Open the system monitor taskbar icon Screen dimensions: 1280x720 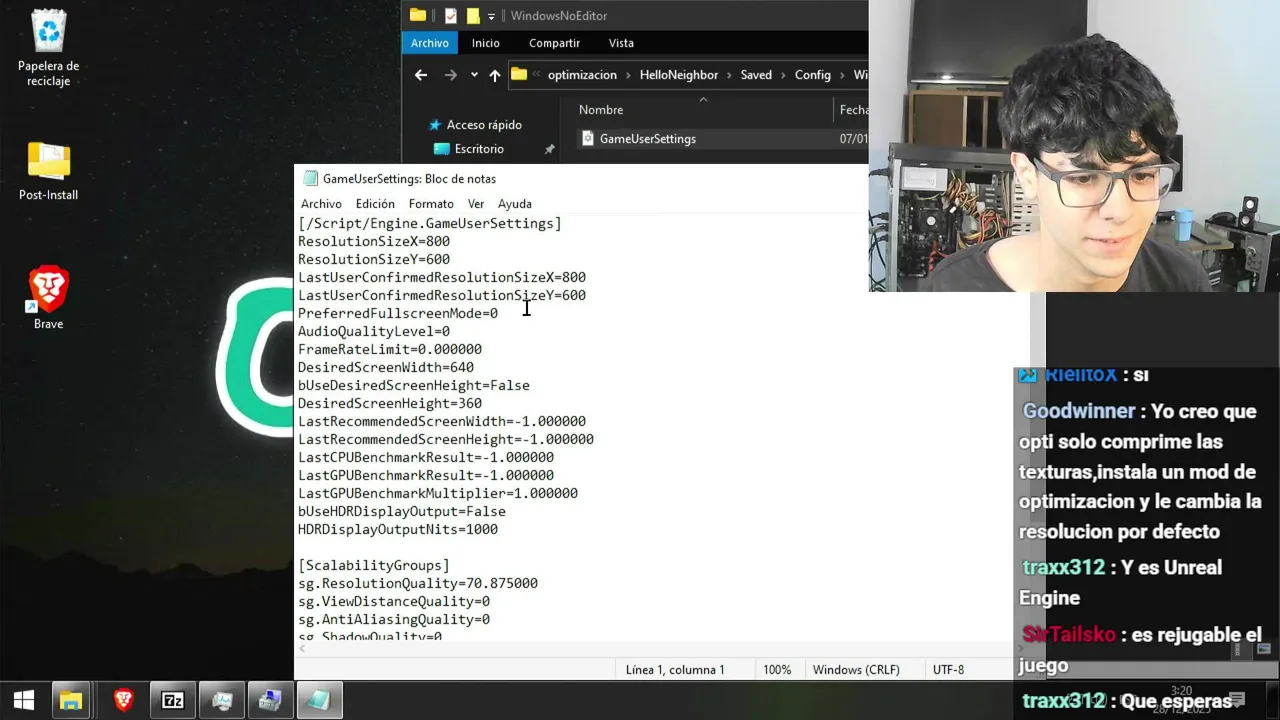click(222, 700)
